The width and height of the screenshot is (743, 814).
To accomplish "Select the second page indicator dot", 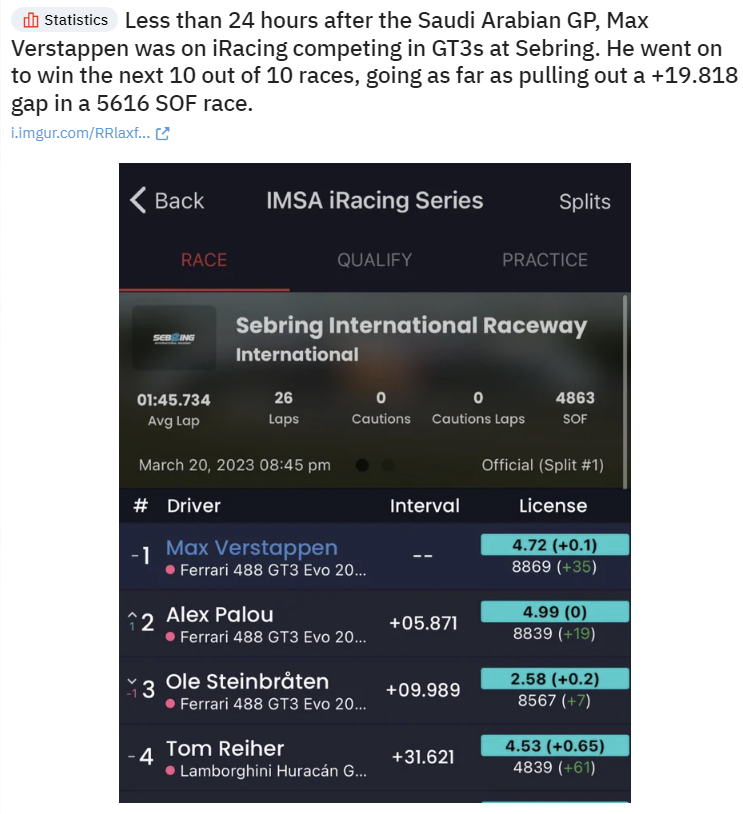I will (x=388, y=465).
